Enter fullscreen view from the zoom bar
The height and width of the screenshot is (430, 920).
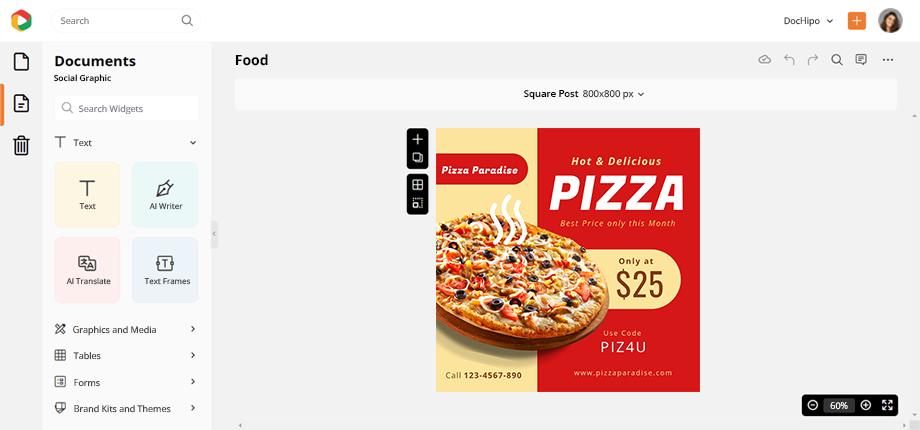pos(887,405)
